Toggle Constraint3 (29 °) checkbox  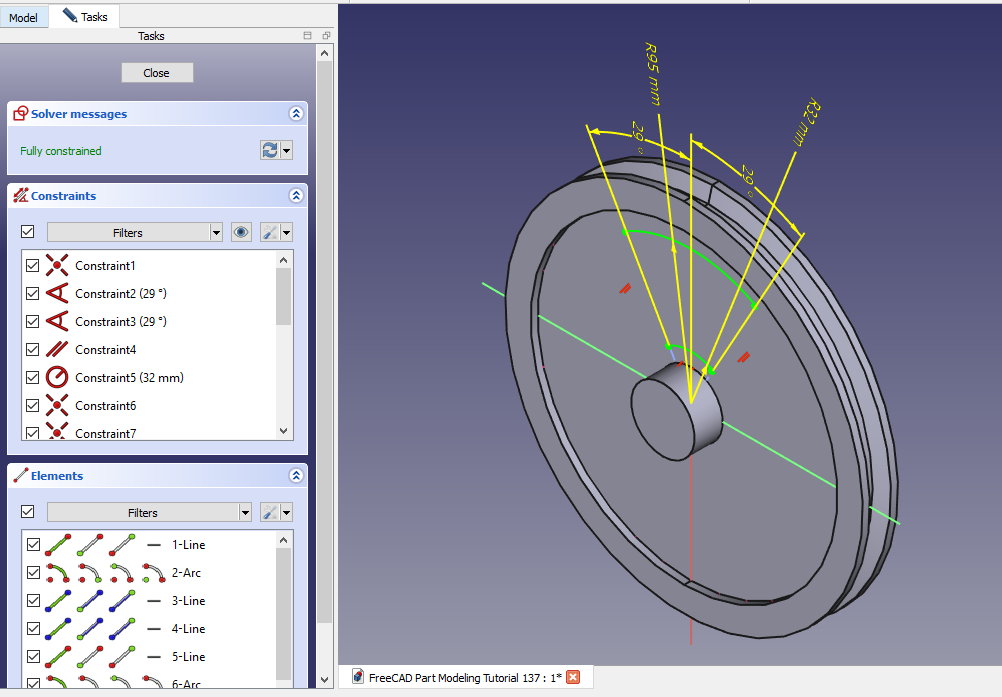33,322
